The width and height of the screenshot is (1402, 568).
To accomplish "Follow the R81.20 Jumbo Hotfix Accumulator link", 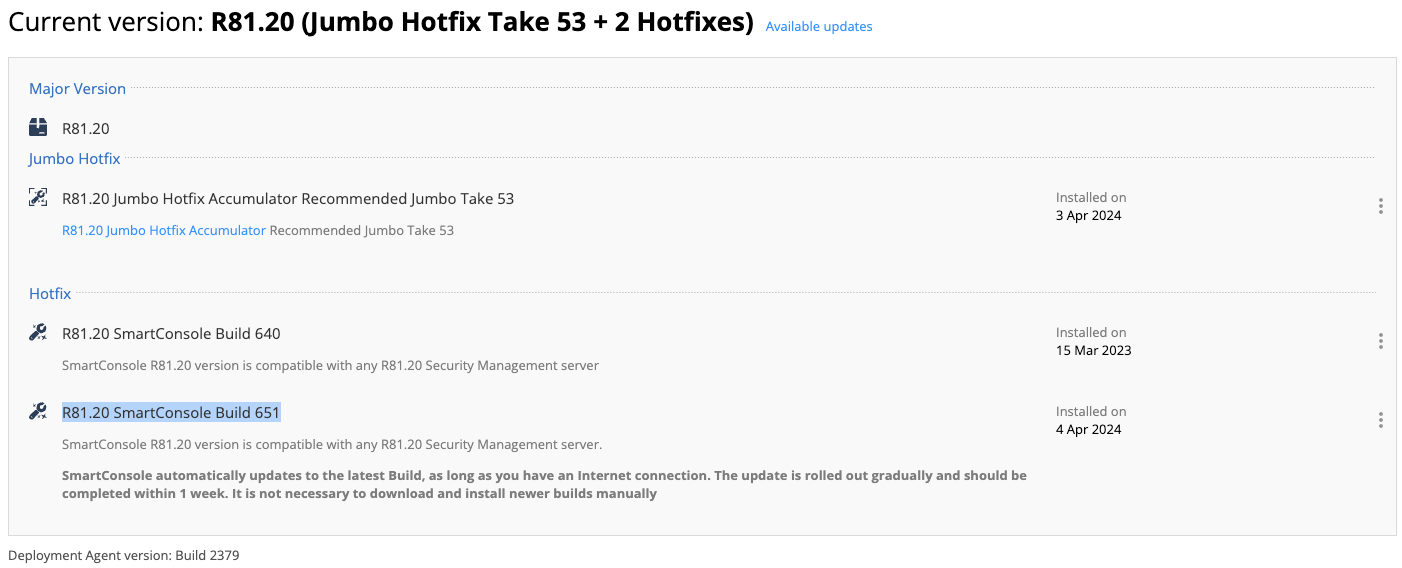I will 164,230.
